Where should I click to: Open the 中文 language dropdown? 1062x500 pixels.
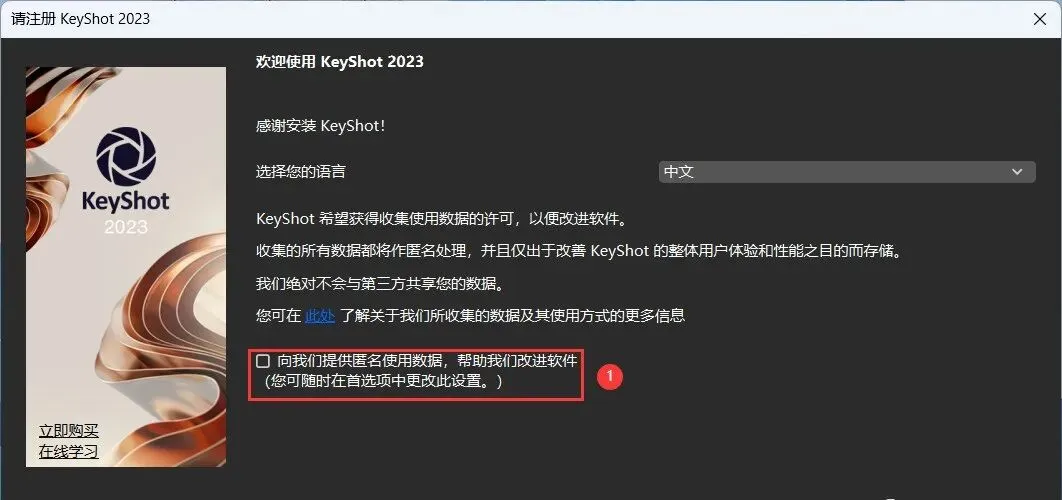[x=847, y=172]
